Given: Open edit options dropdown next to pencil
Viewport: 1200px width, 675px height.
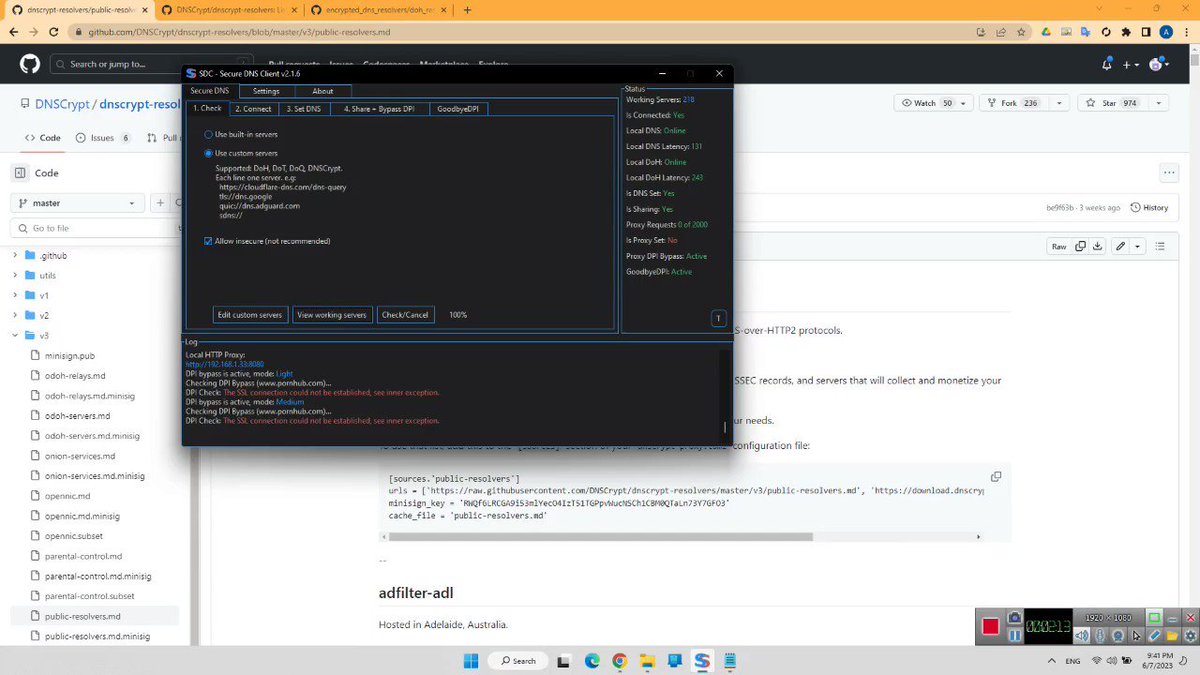Looking at the screenshot, I should (1138, 246).
